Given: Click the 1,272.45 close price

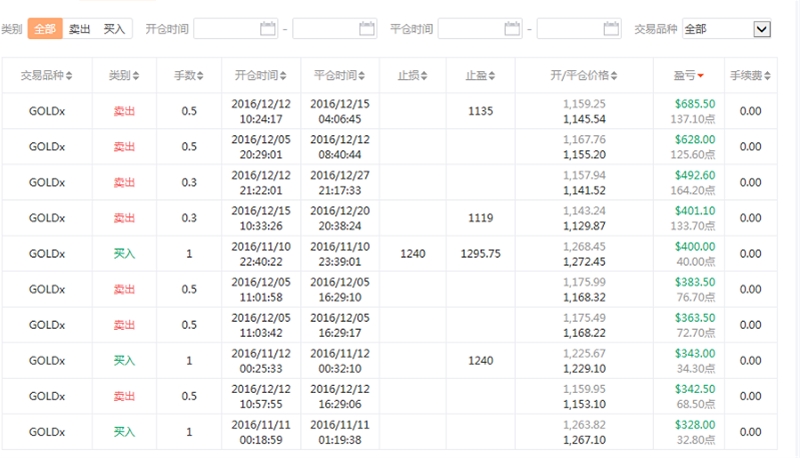Looking at the screenshot, I should pyautogui.click(x=584, y=262).
